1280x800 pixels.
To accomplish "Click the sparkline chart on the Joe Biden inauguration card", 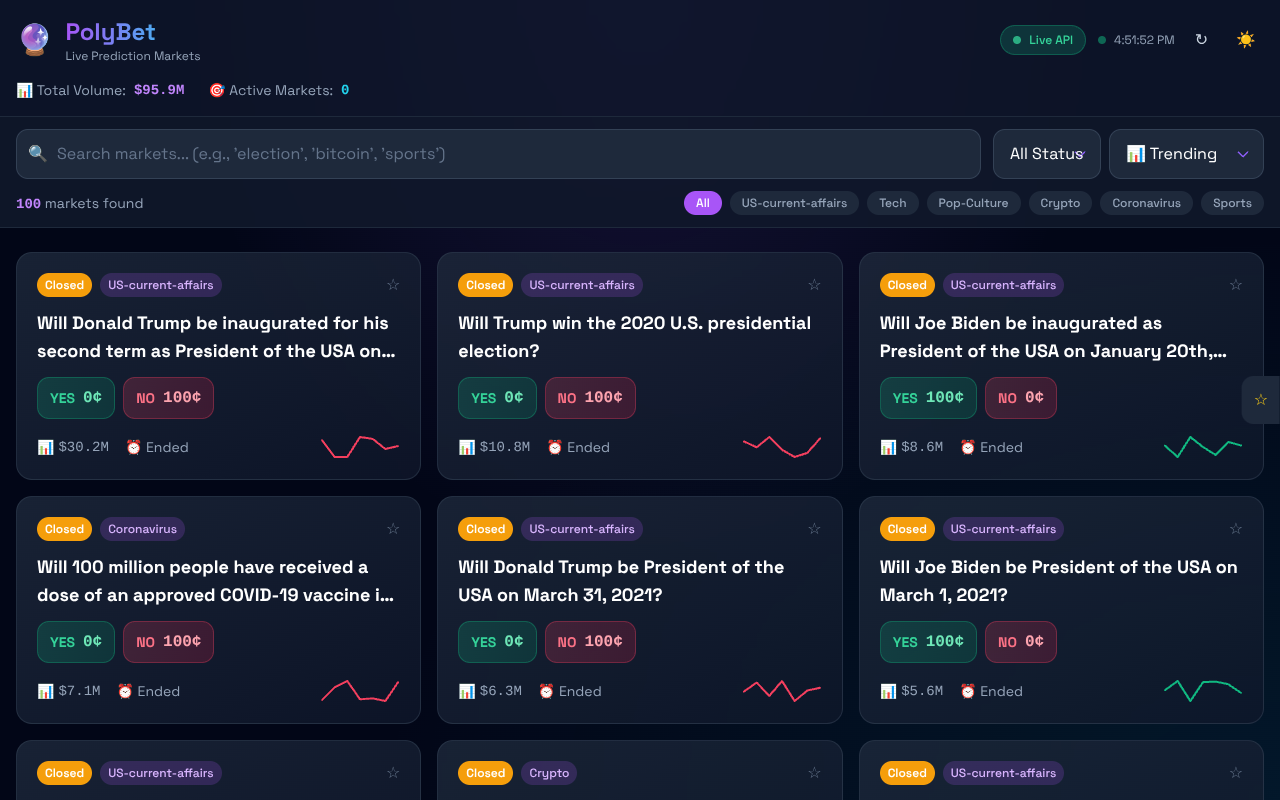I will 1203,448.
